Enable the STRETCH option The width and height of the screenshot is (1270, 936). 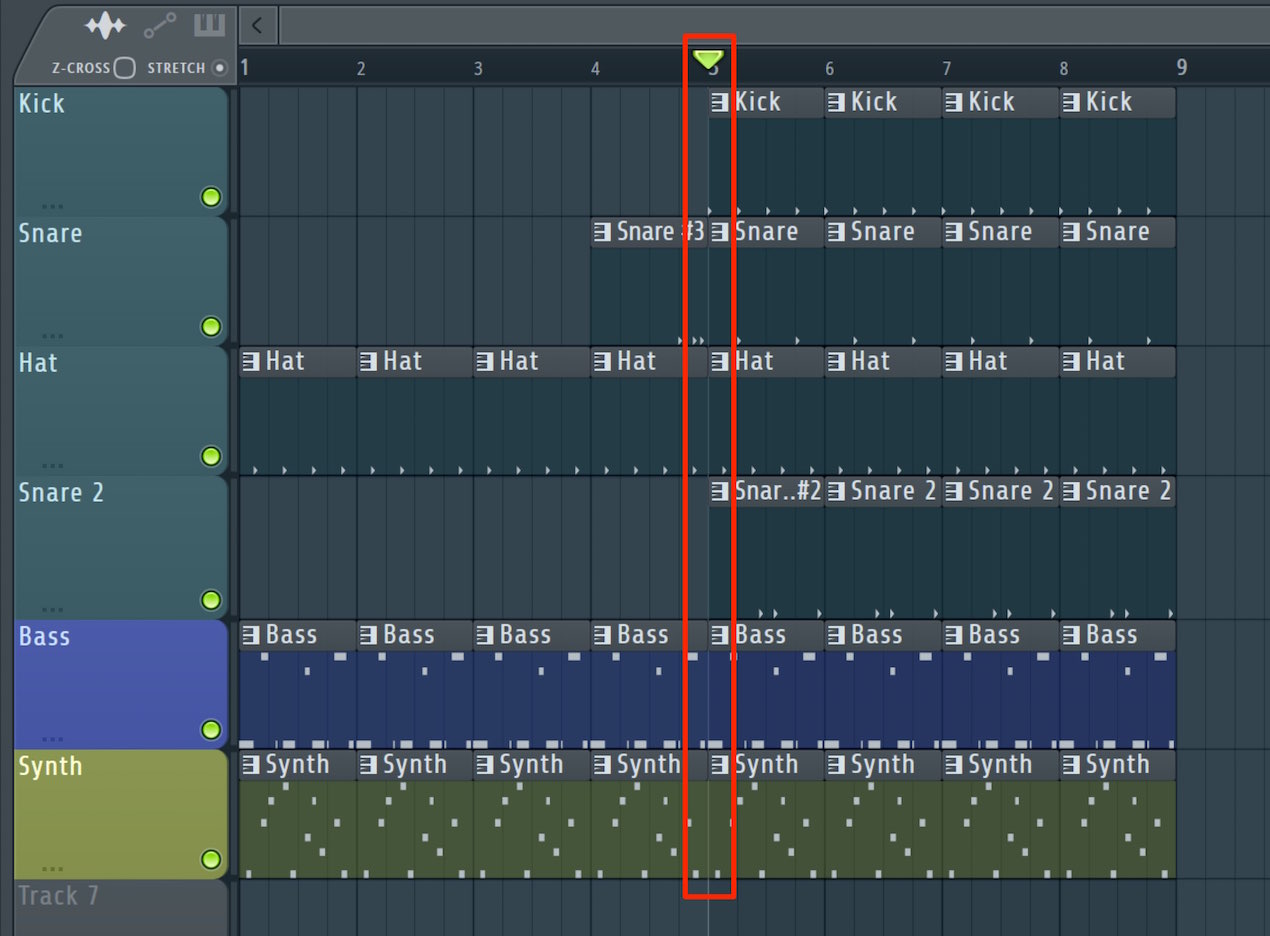click(x=220, y=68)
